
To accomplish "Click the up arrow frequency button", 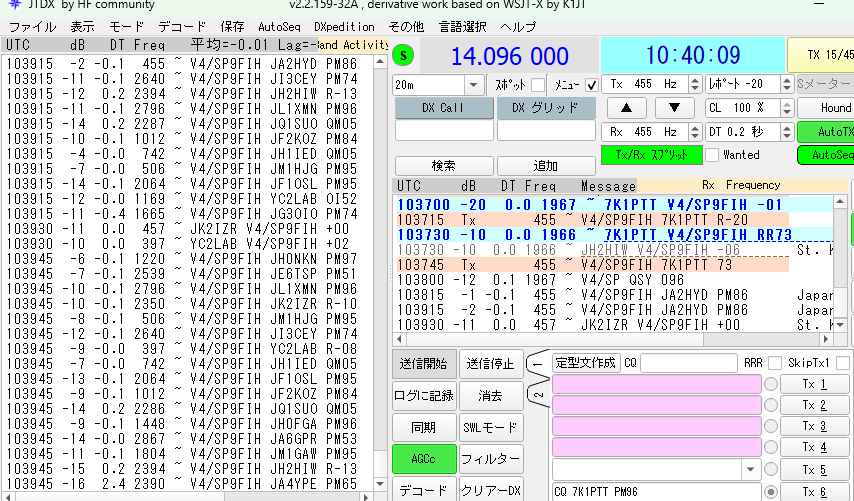I will point(626,108).
